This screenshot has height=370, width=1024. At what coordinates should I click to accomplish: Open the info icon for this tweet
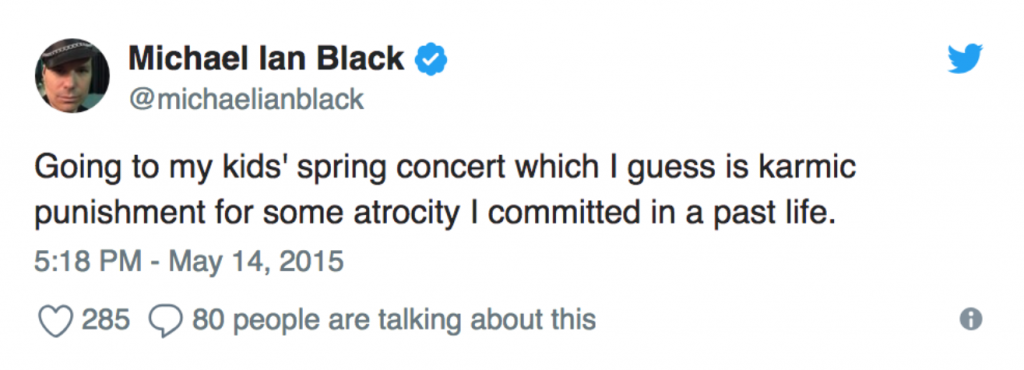point(971,318)
